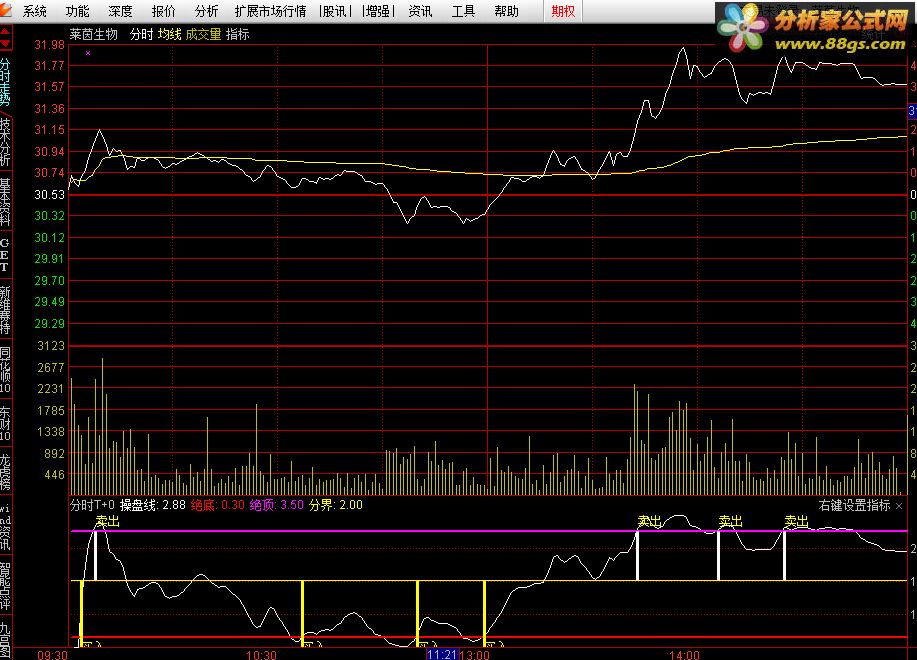Click the 31.15 price axis label
This screenshot has width=917, height=660.
50,130
